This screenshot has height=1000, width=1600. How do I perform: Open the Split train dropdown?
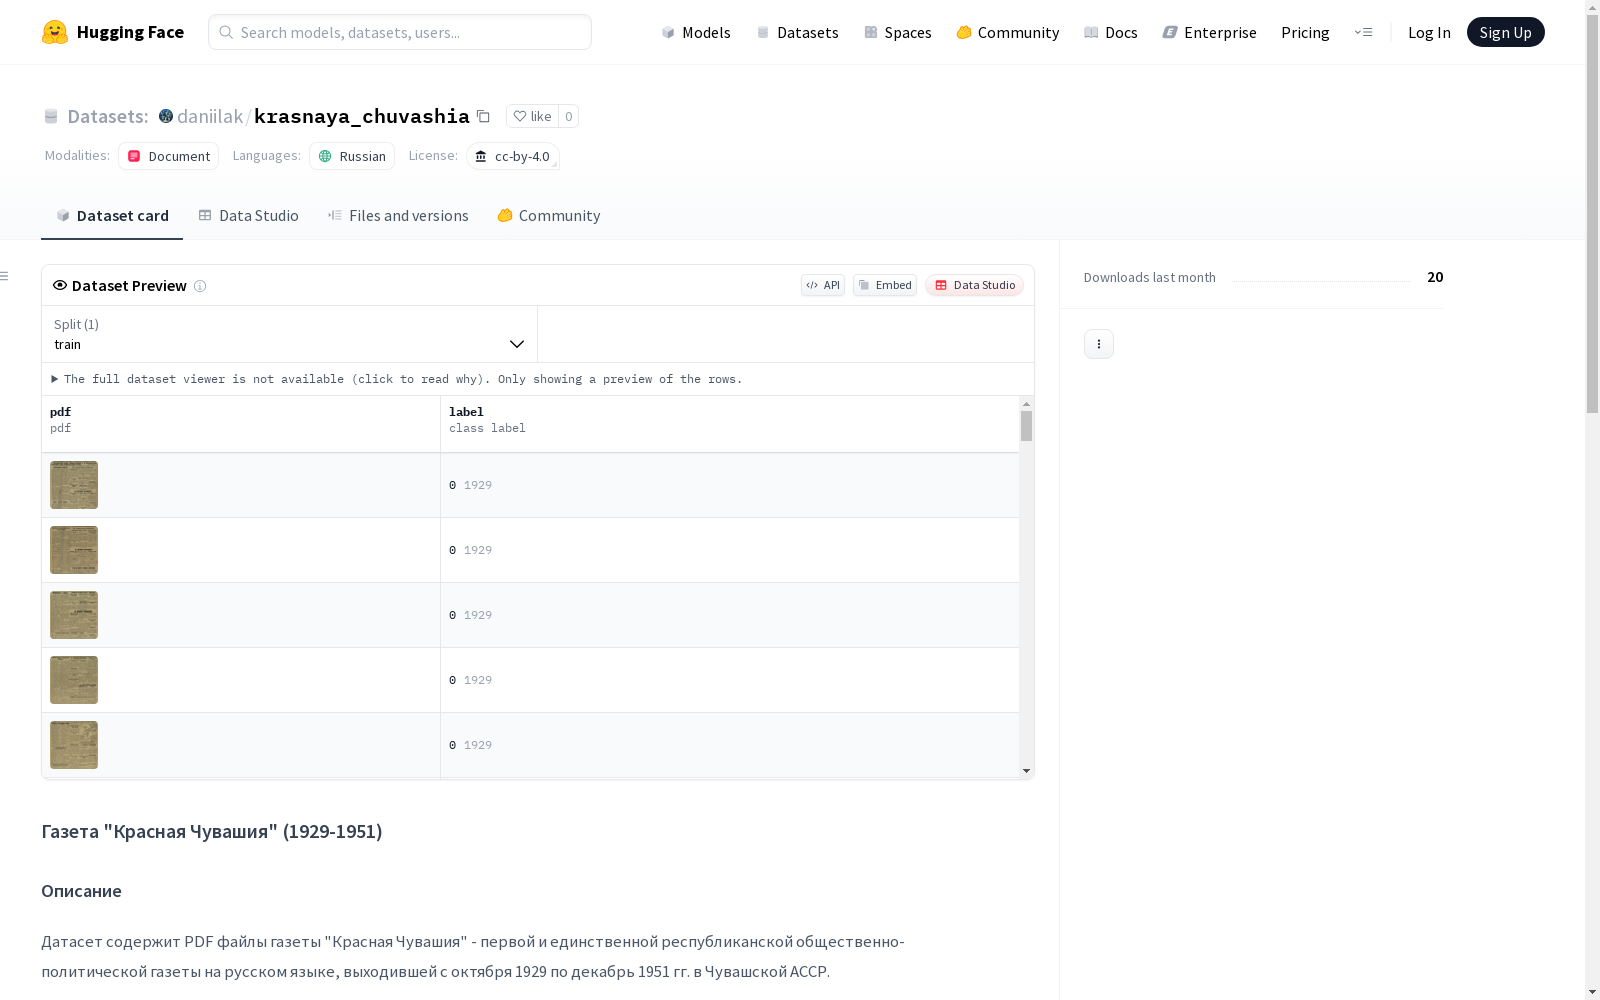289,334
